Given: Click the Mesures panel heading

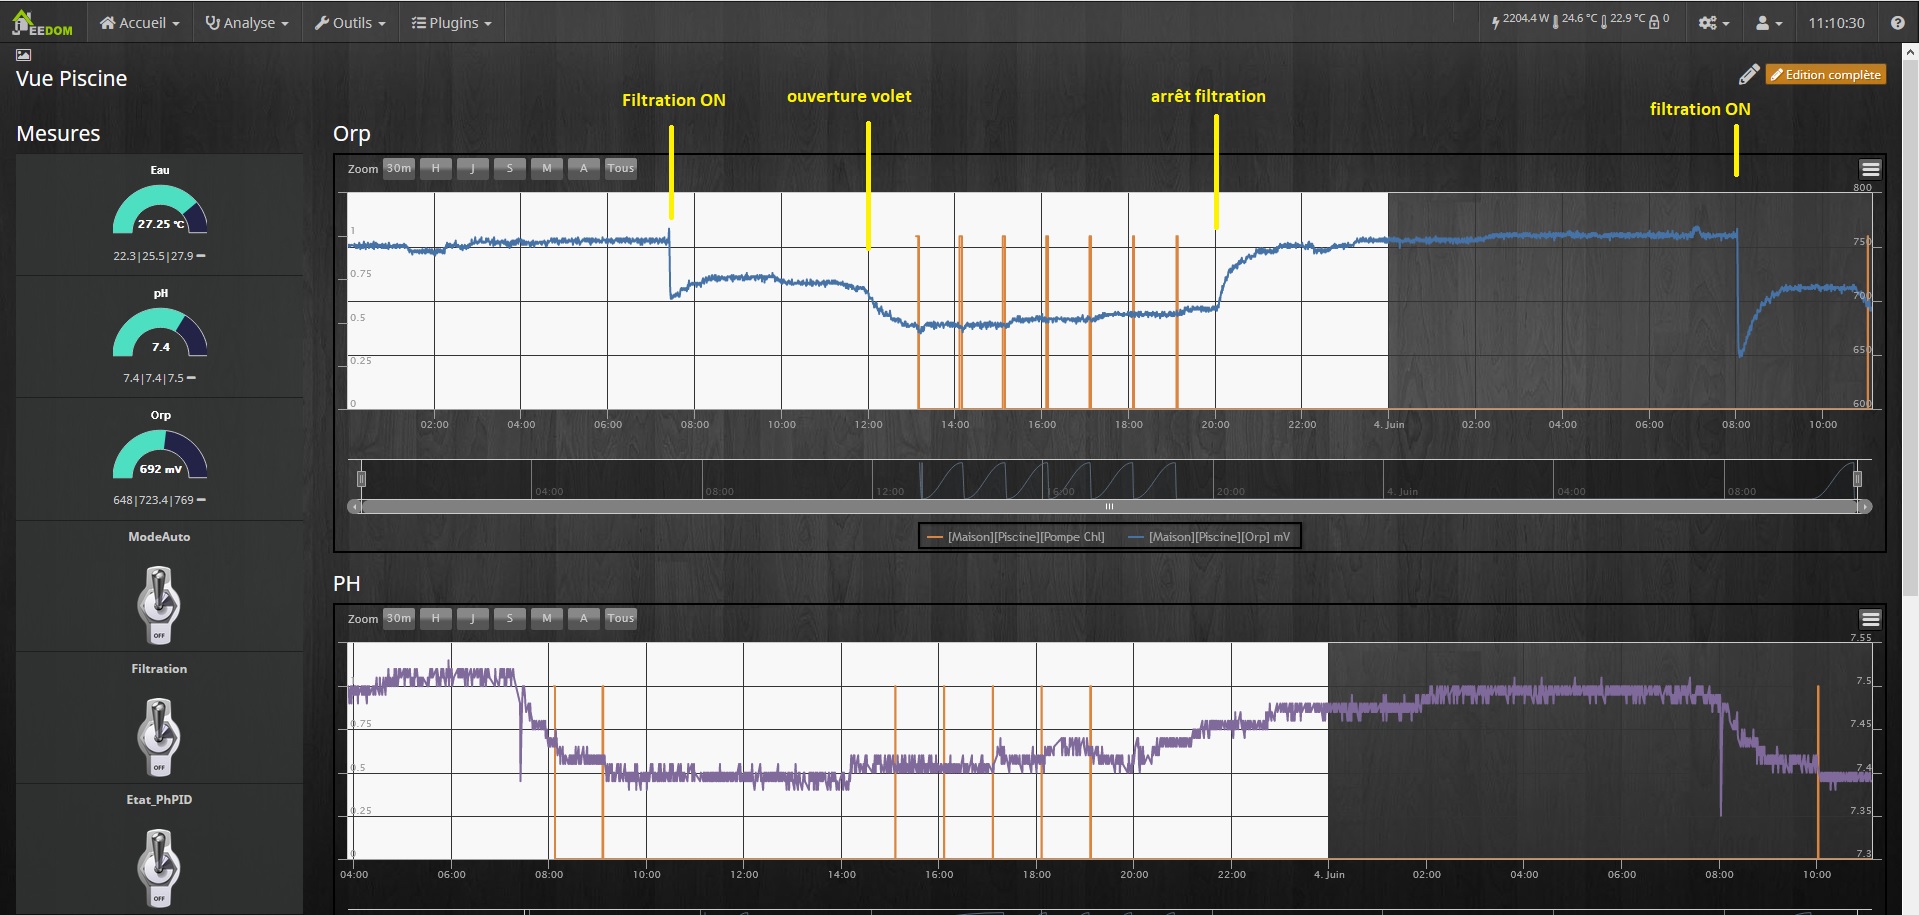Looking at the screenshot, I should click(58, 134).
